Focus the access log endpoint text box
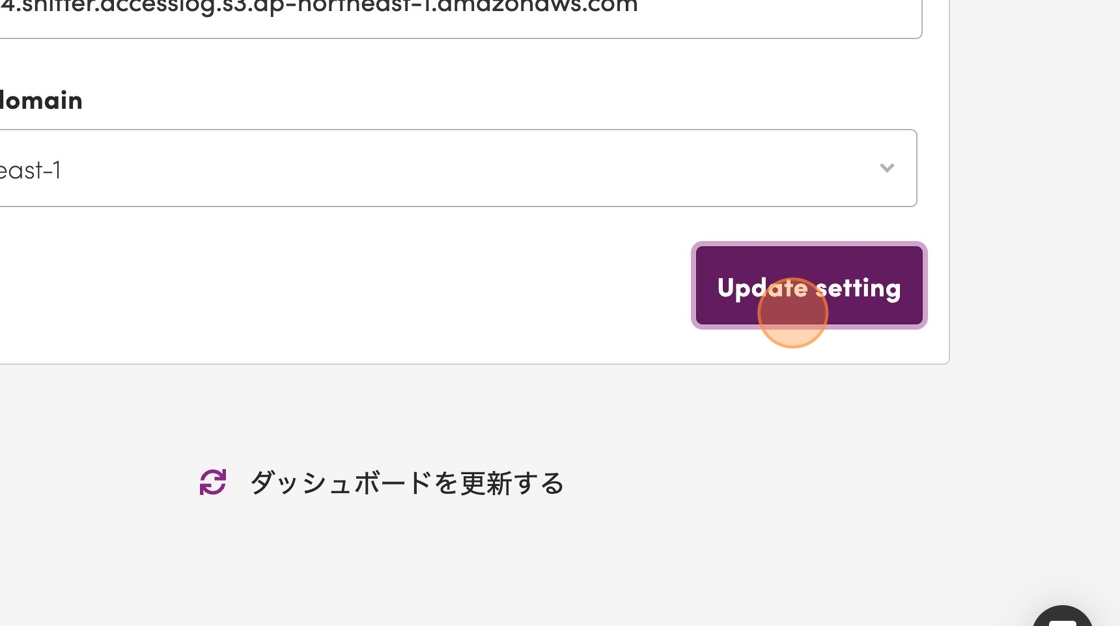 pyautogui.click(x=461, y=14)
